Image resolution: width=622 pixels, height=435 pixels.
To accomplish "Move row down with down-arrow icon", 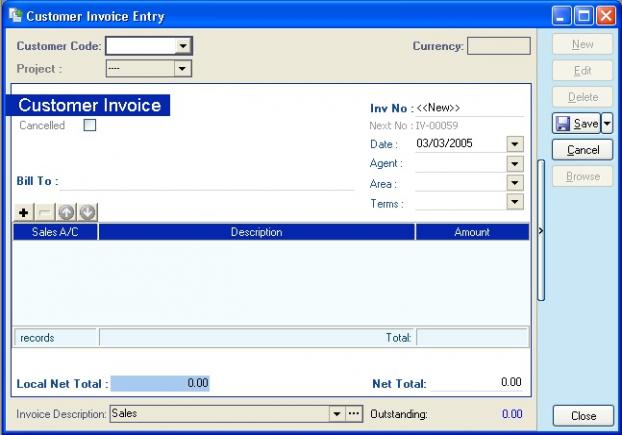I will click(87, 213).
